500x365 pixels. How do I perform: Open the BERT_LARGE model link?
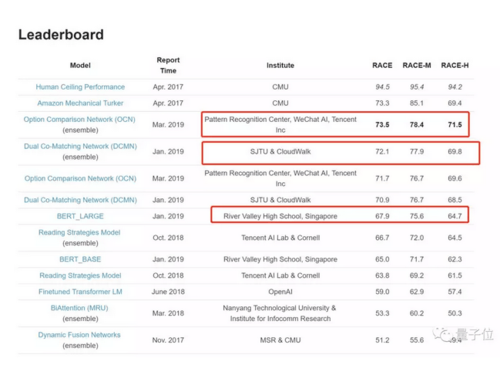[80, 216]
